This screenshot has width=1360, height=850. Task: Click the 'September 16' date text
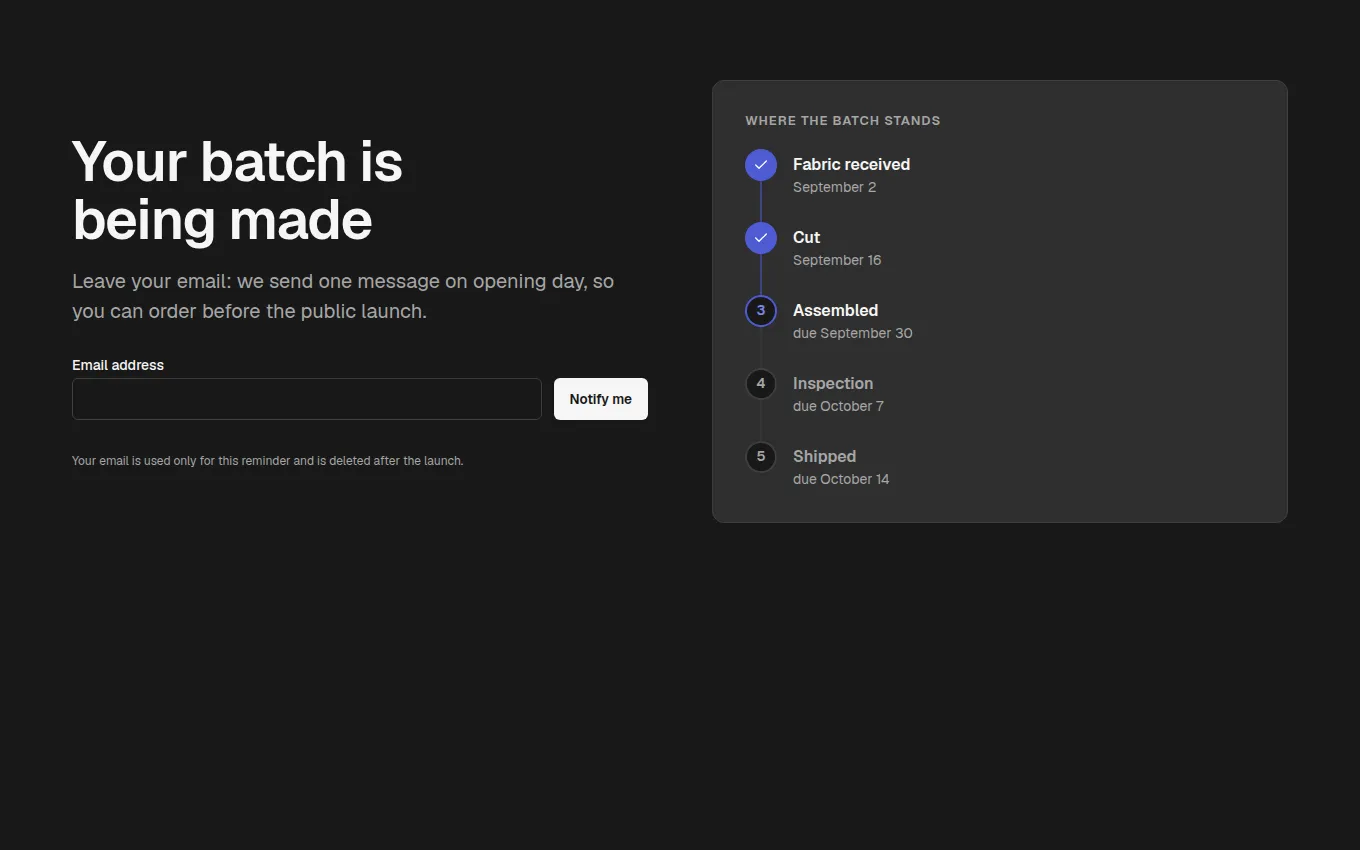pyautogui.click(x=837, y=260)
